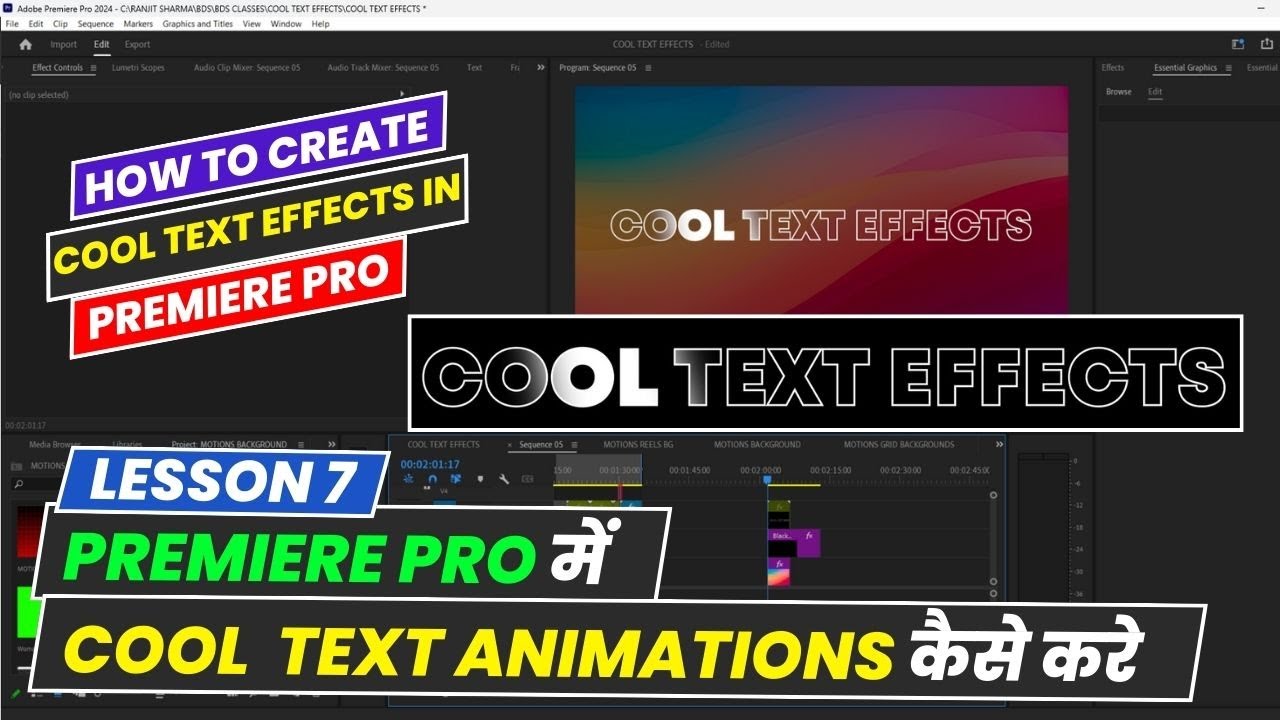Click the blue playhead on timeline ruler
Viewport: 1280px width, 720px height.
coord(768,480)
